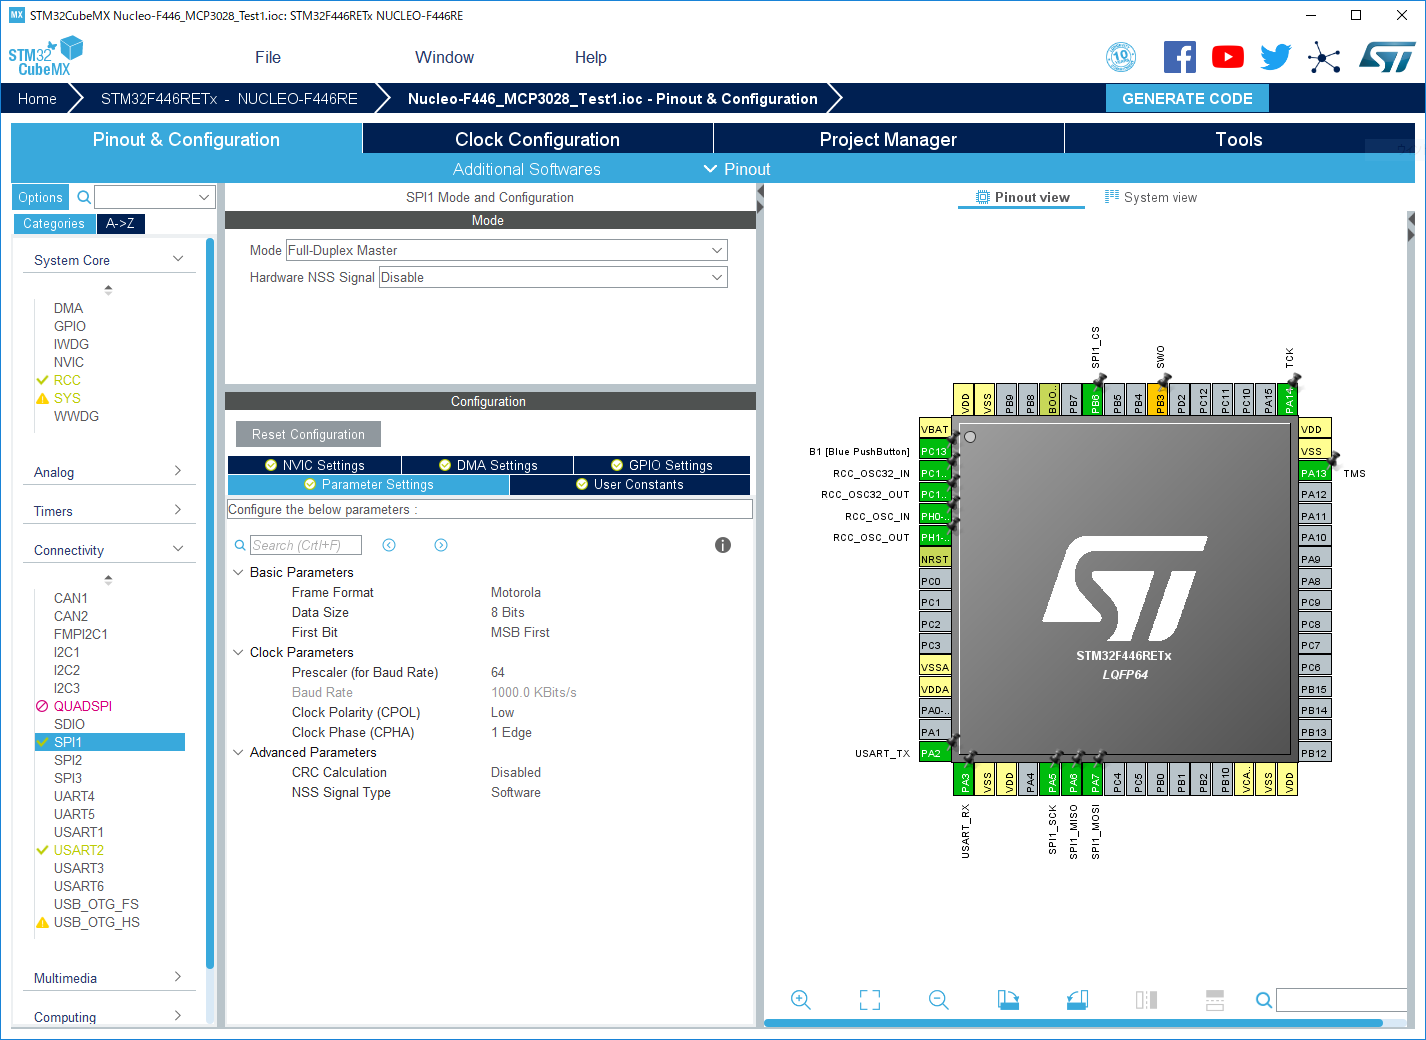Click the STM32CubeMX logo
Image resolution: width=1426 pixels, height=1040 pixels.
(x=45, y=57)
